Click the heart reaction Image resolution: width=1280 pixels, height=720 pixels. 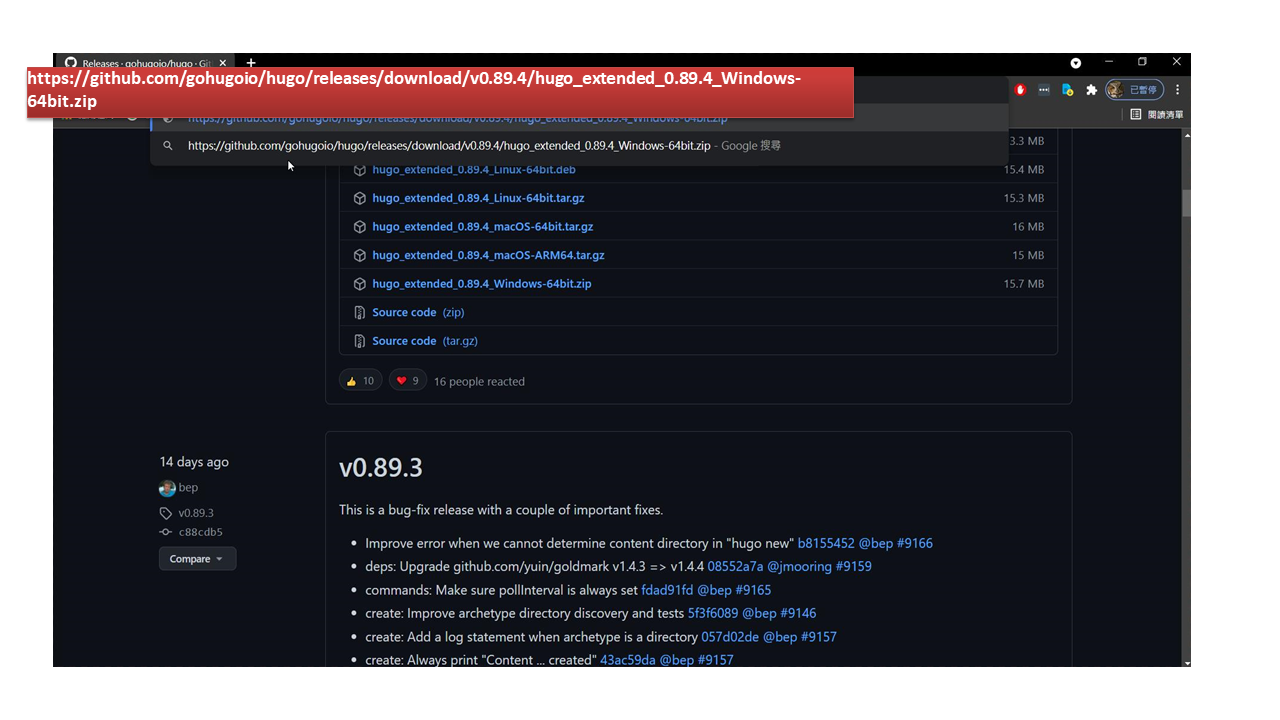coord(408,381)
